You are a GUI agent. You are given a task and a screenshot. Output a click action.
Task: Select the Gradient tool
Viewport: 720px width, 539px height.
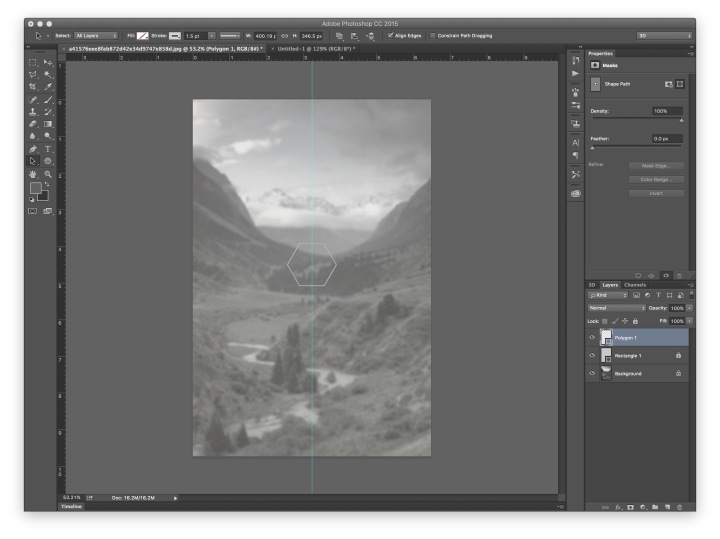click(x=48, y=124)
